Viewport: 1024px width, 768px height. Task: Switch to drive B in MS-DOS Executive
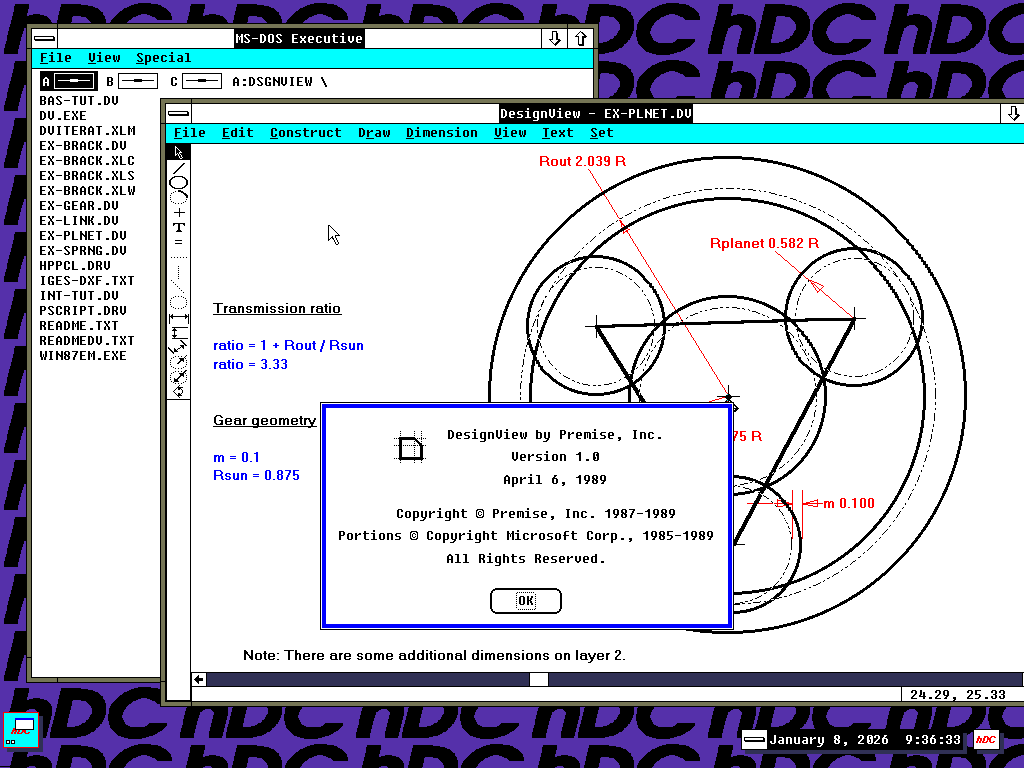click(x=130, y=81)
